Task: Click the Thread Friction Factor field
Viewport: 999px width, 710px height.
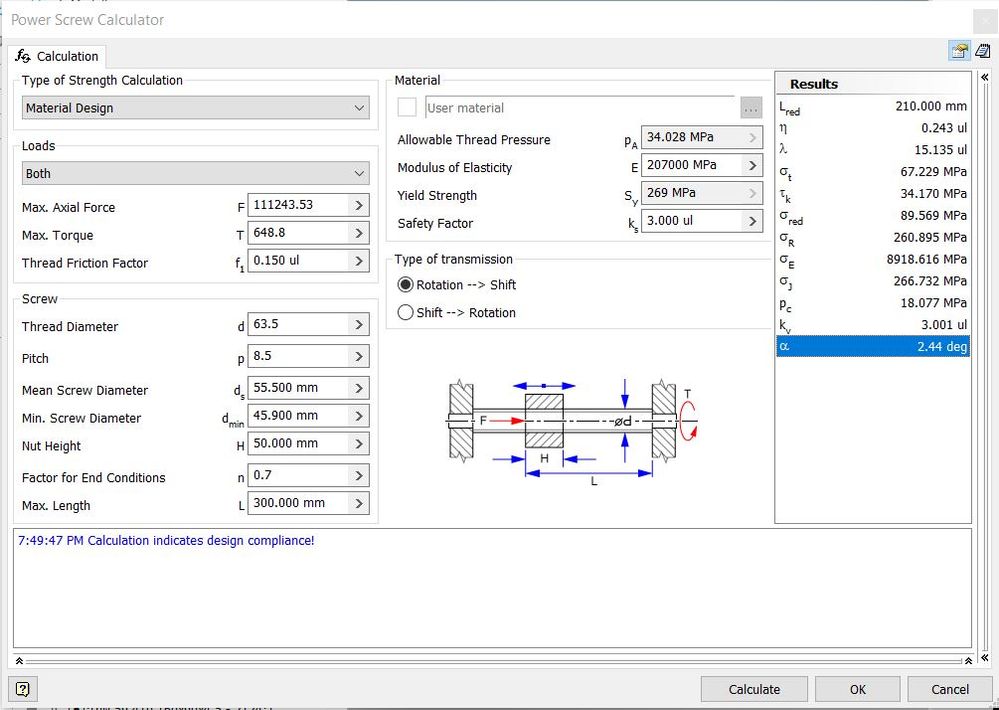Action: pyautogui.click(x=298, y=261)
